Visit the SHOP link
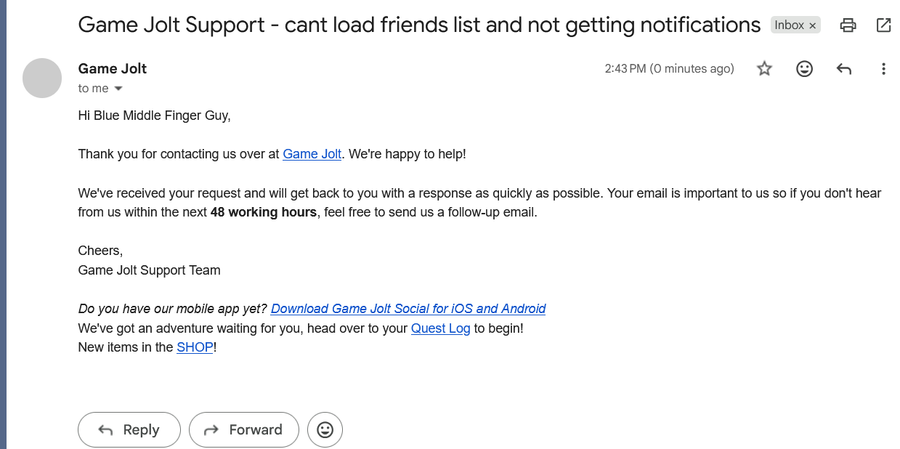Viewport: 900px width, 449px height. 195,347
